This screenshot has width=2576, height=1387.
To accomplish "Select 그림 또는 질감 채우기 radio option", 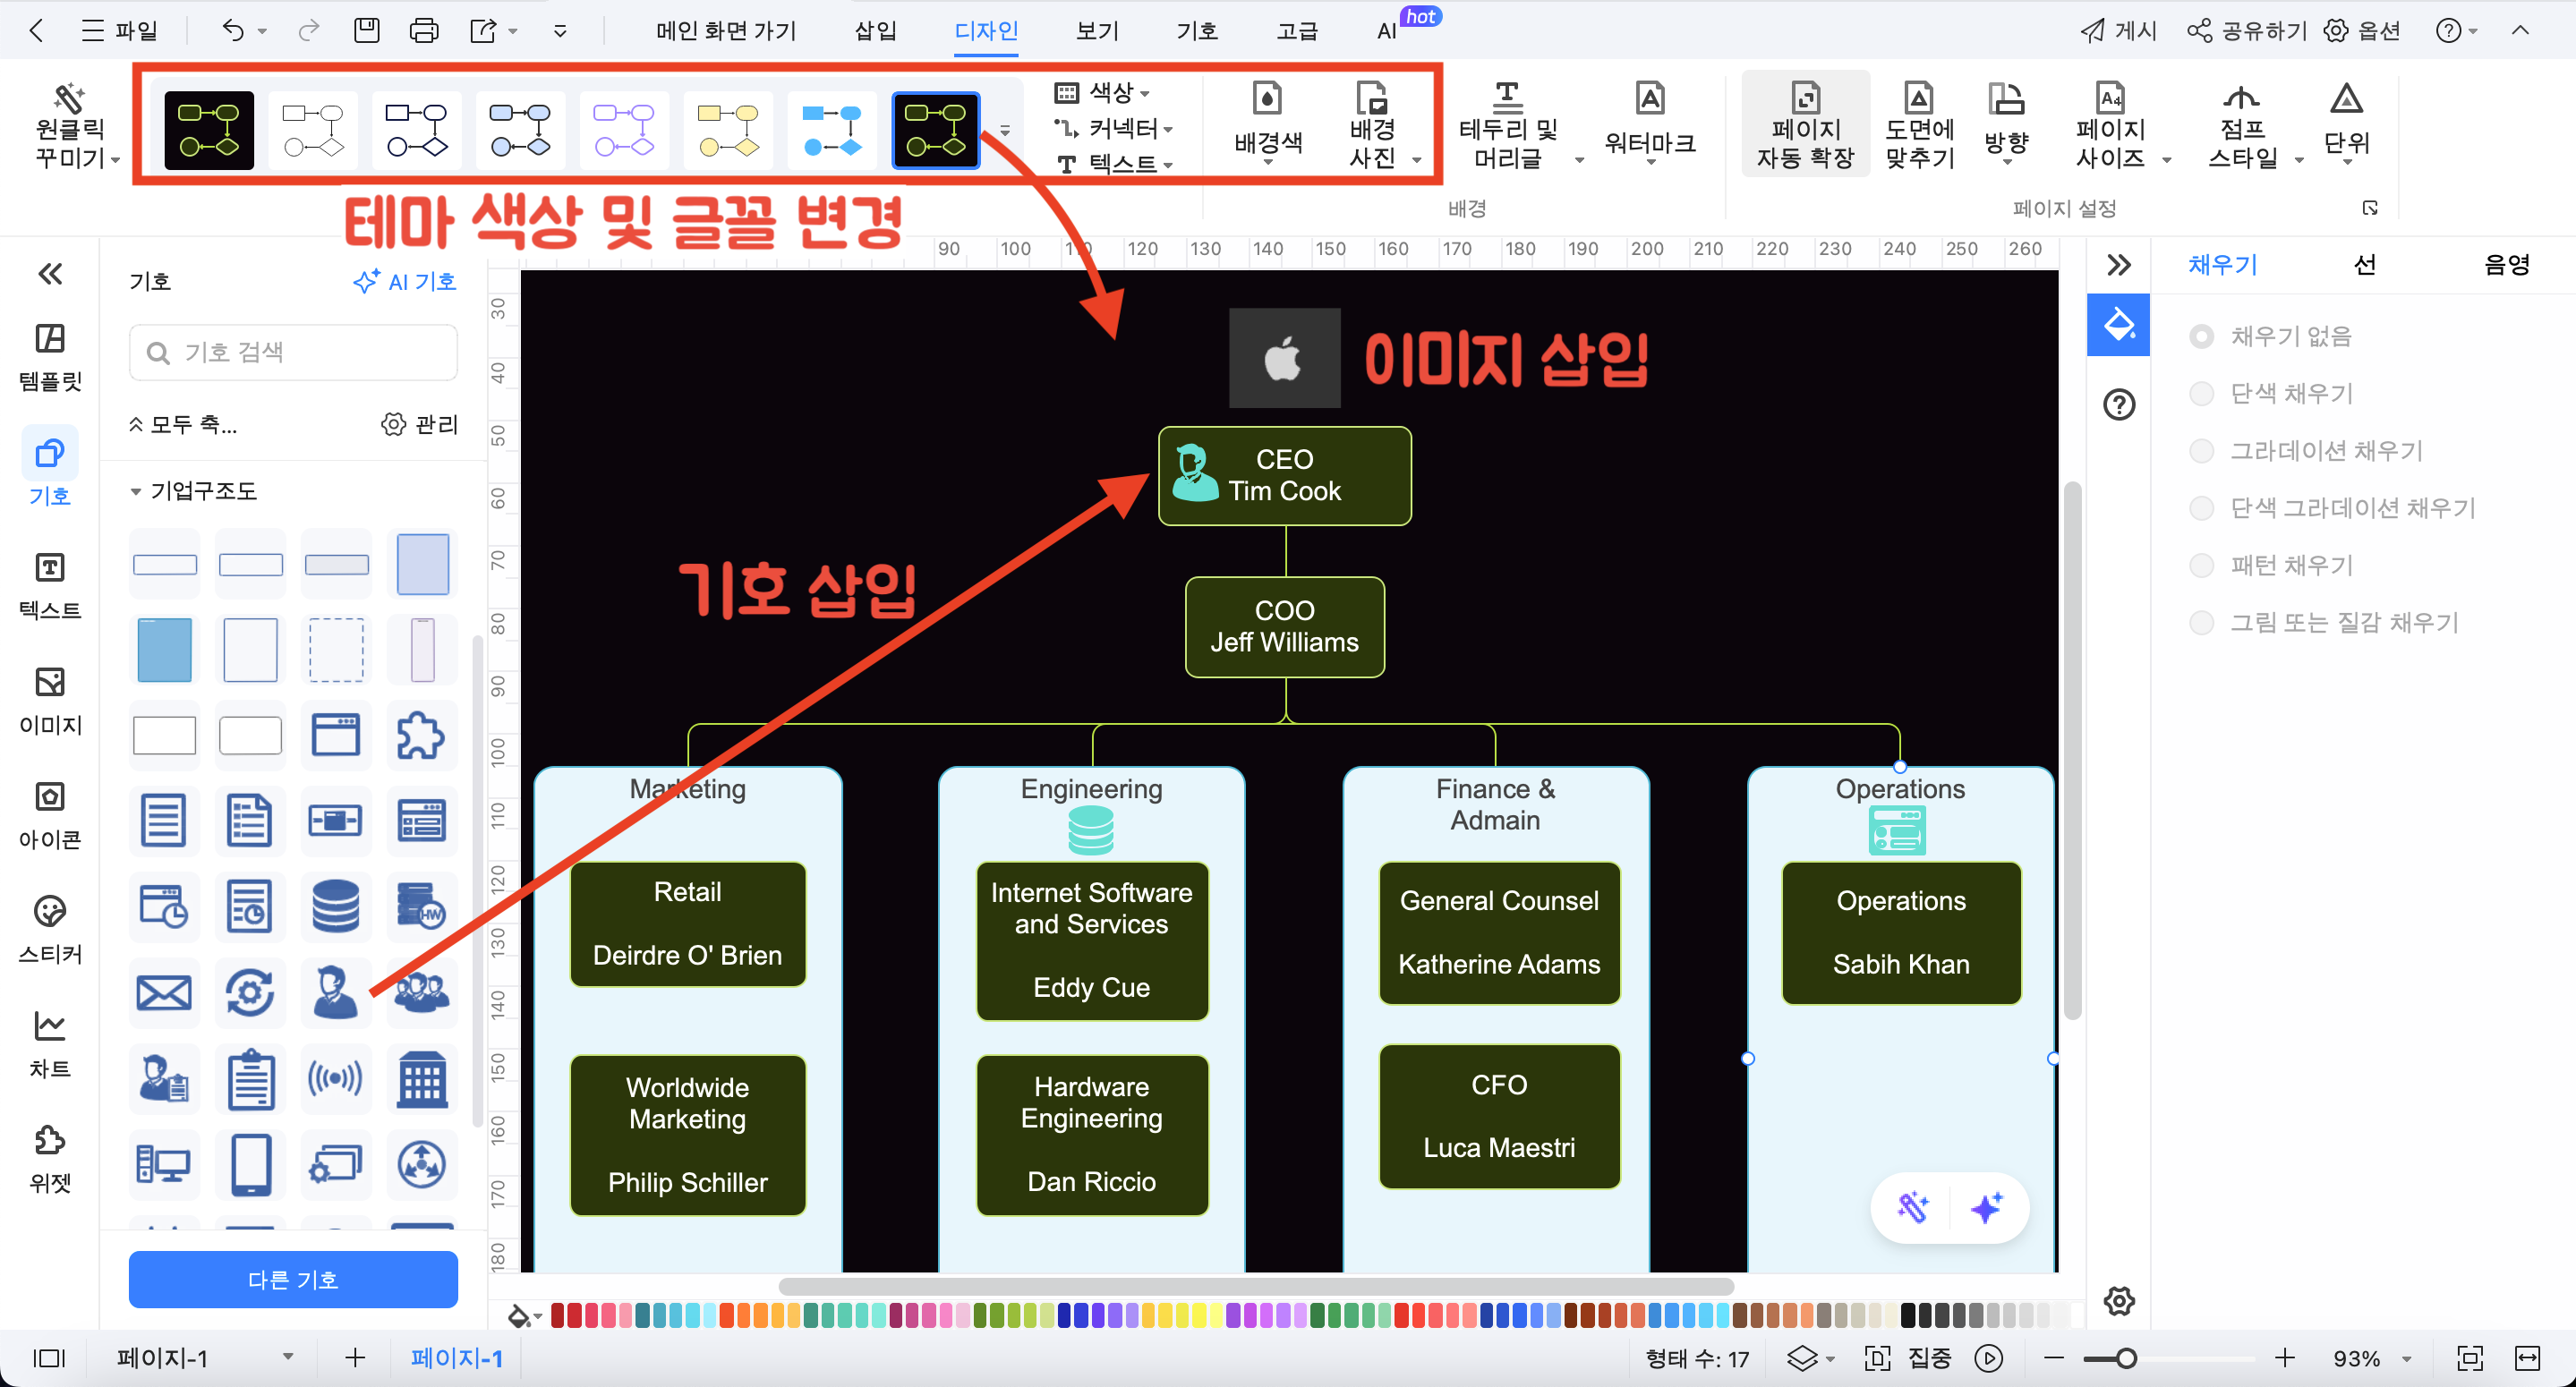I will click(x=2201, y=622).
